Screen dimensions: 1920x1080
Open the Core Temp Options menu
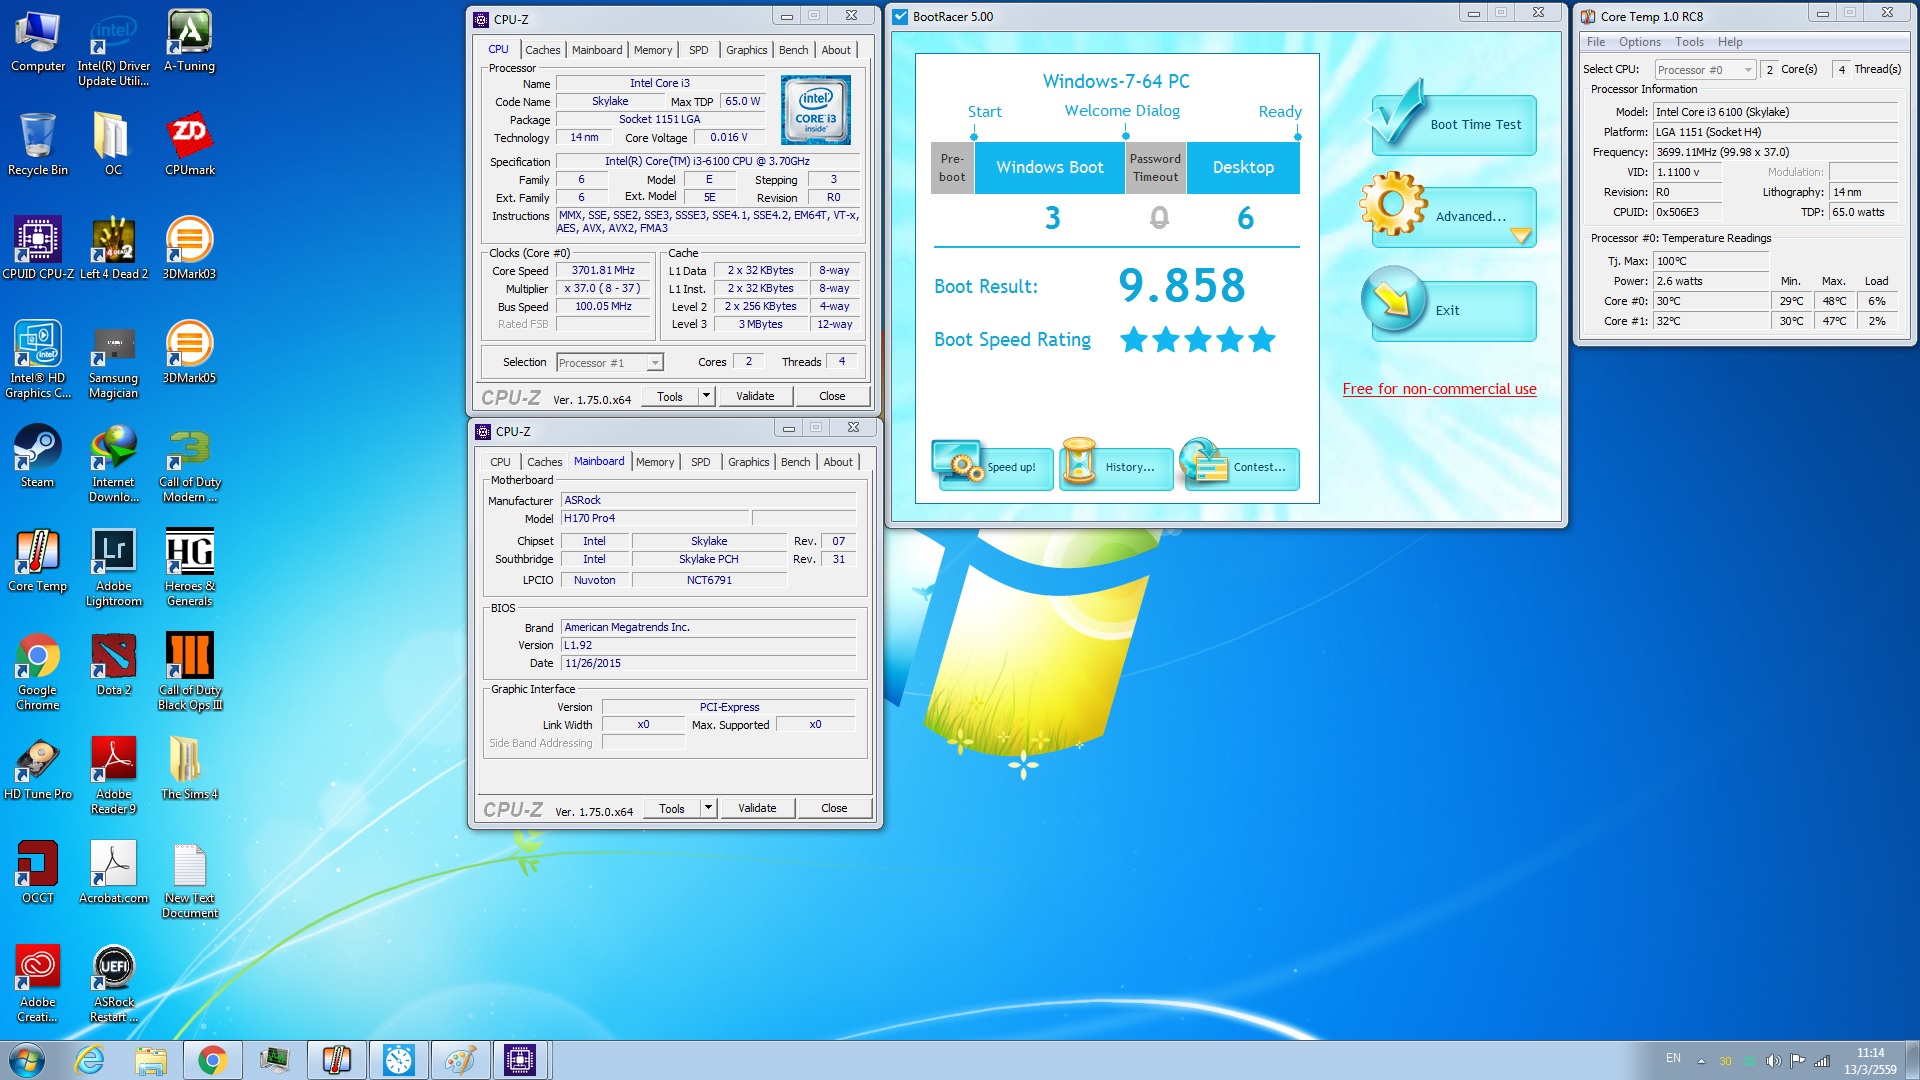1639,42
